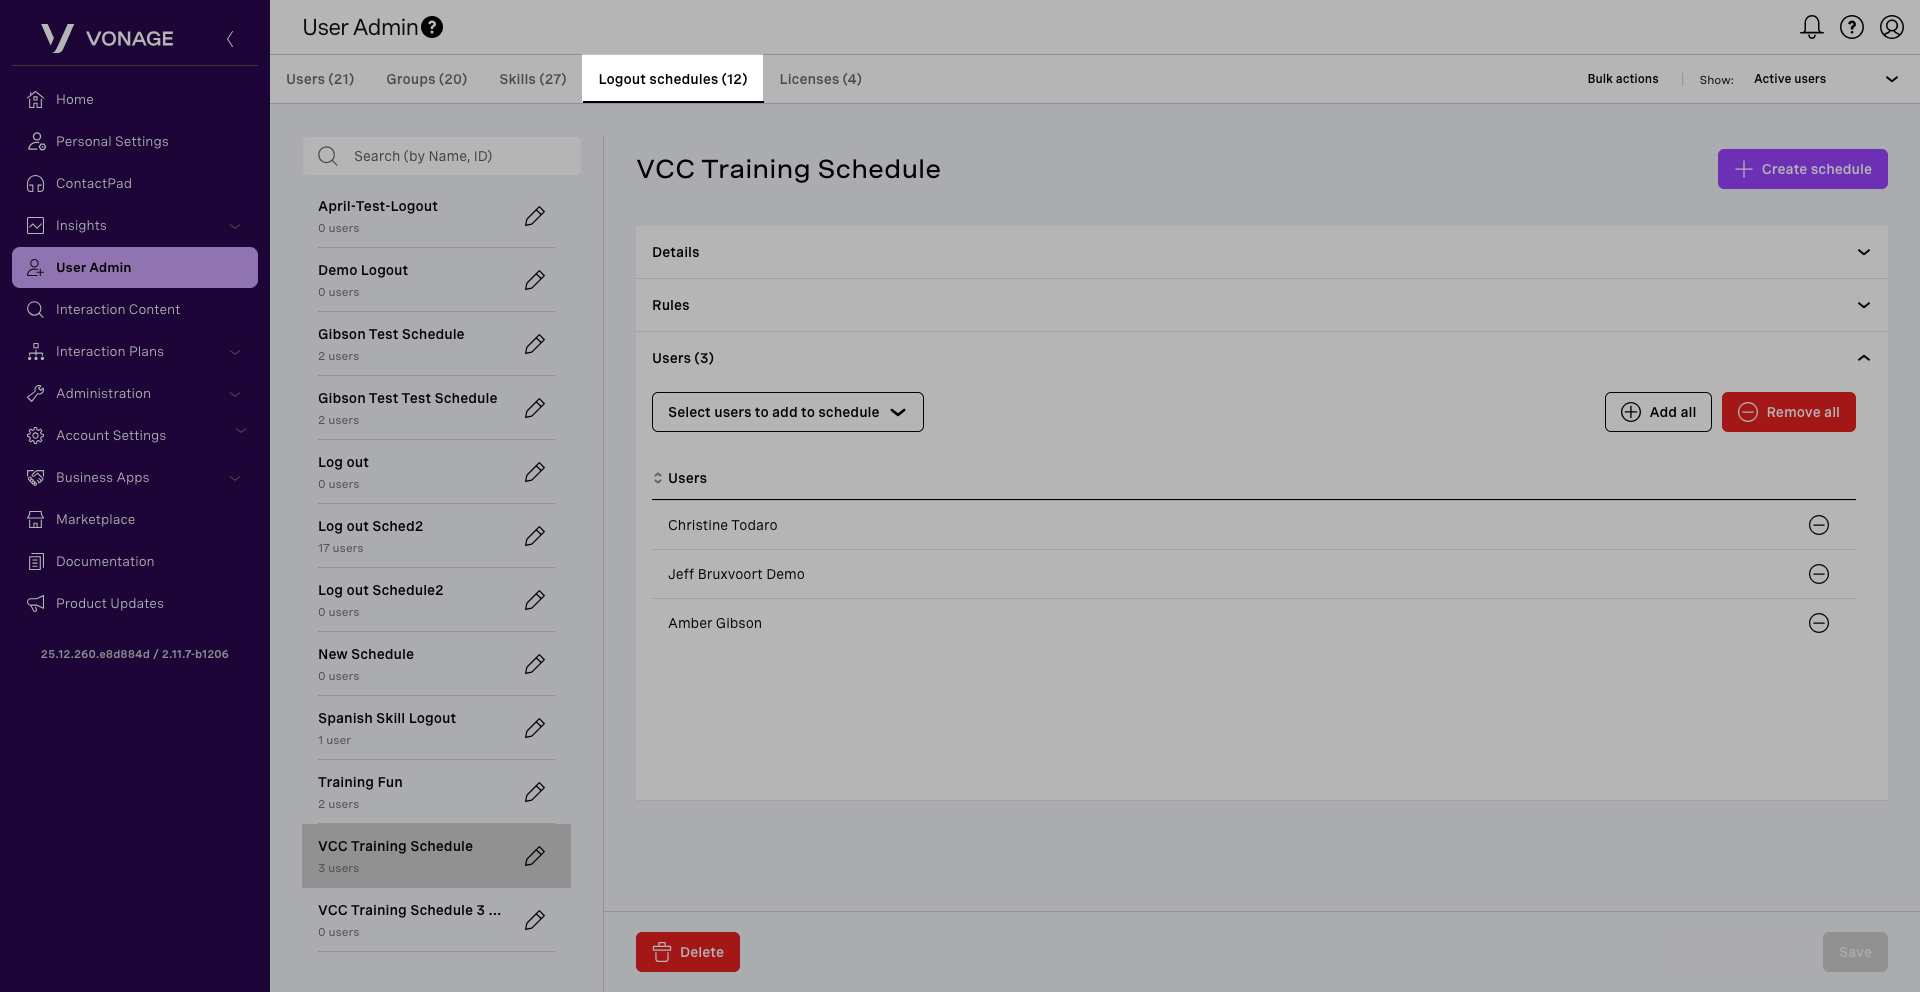The width and height of the screenshot is (1920, 992).
Task: Switch to the Skills tab
Action: click(533, 79)
